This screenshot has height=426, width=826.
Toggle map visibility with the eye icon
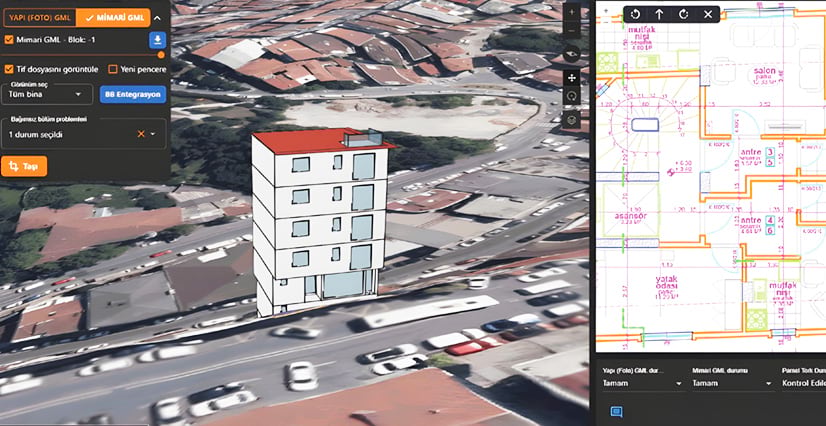pos(572,54)
